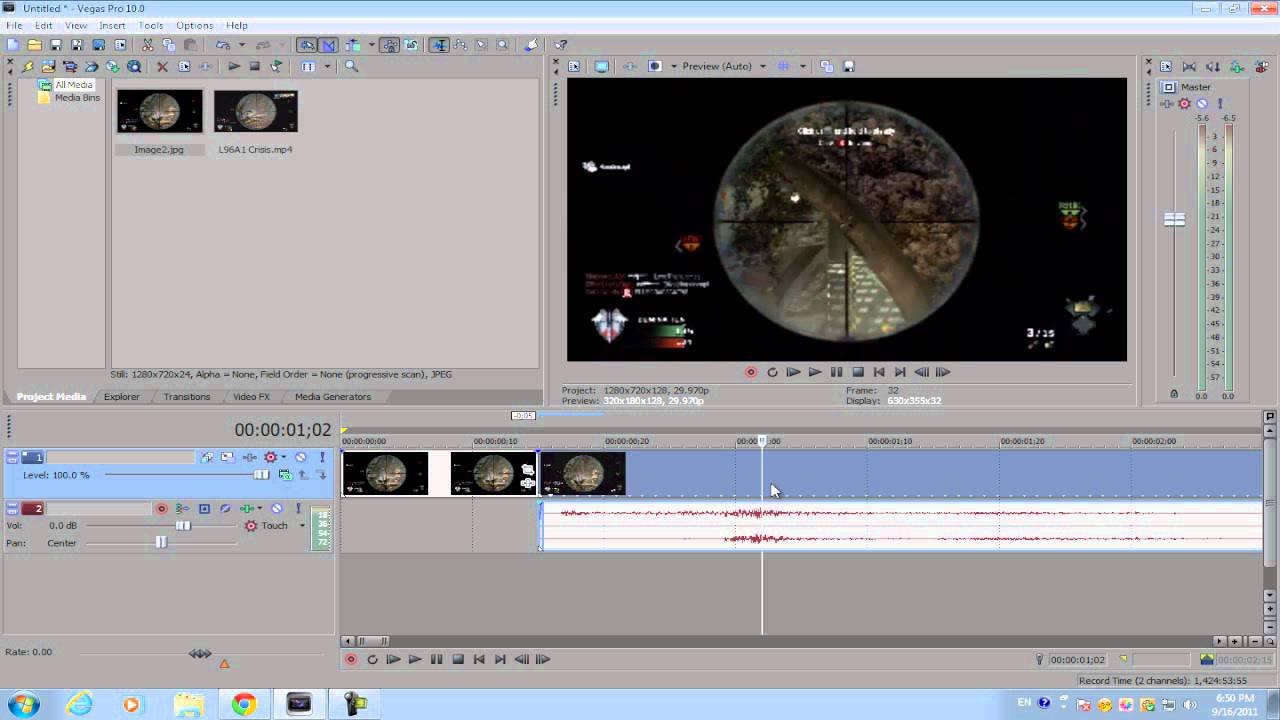Open the Windows Start menu
Screen dimensions: 1280x720
point(22,704)
